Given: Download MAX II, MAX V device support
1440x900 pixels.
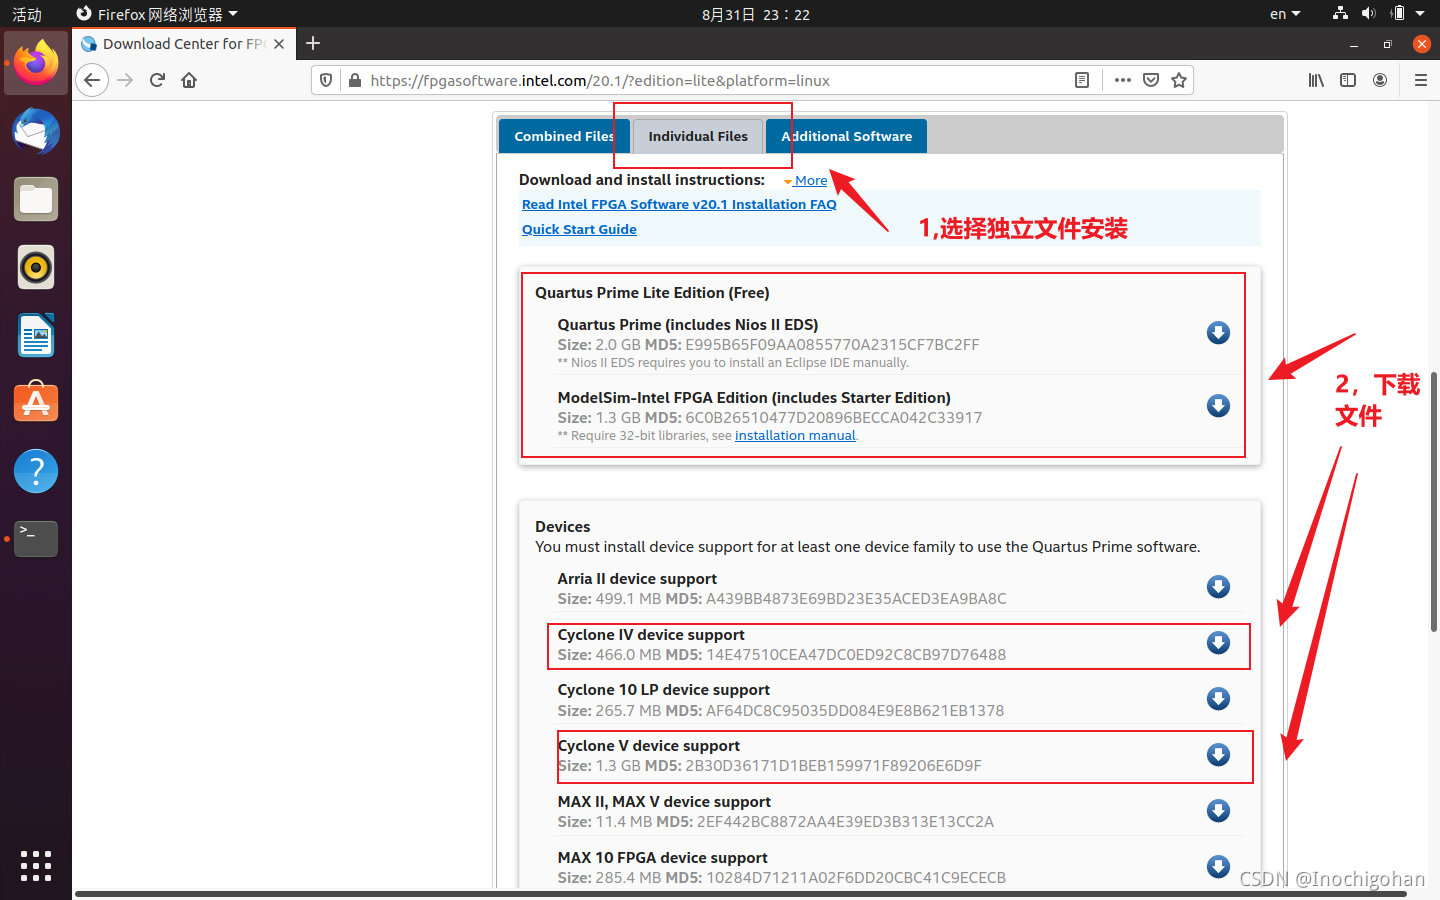Looking at the screenshot, I should click(x=1218, y=811).
